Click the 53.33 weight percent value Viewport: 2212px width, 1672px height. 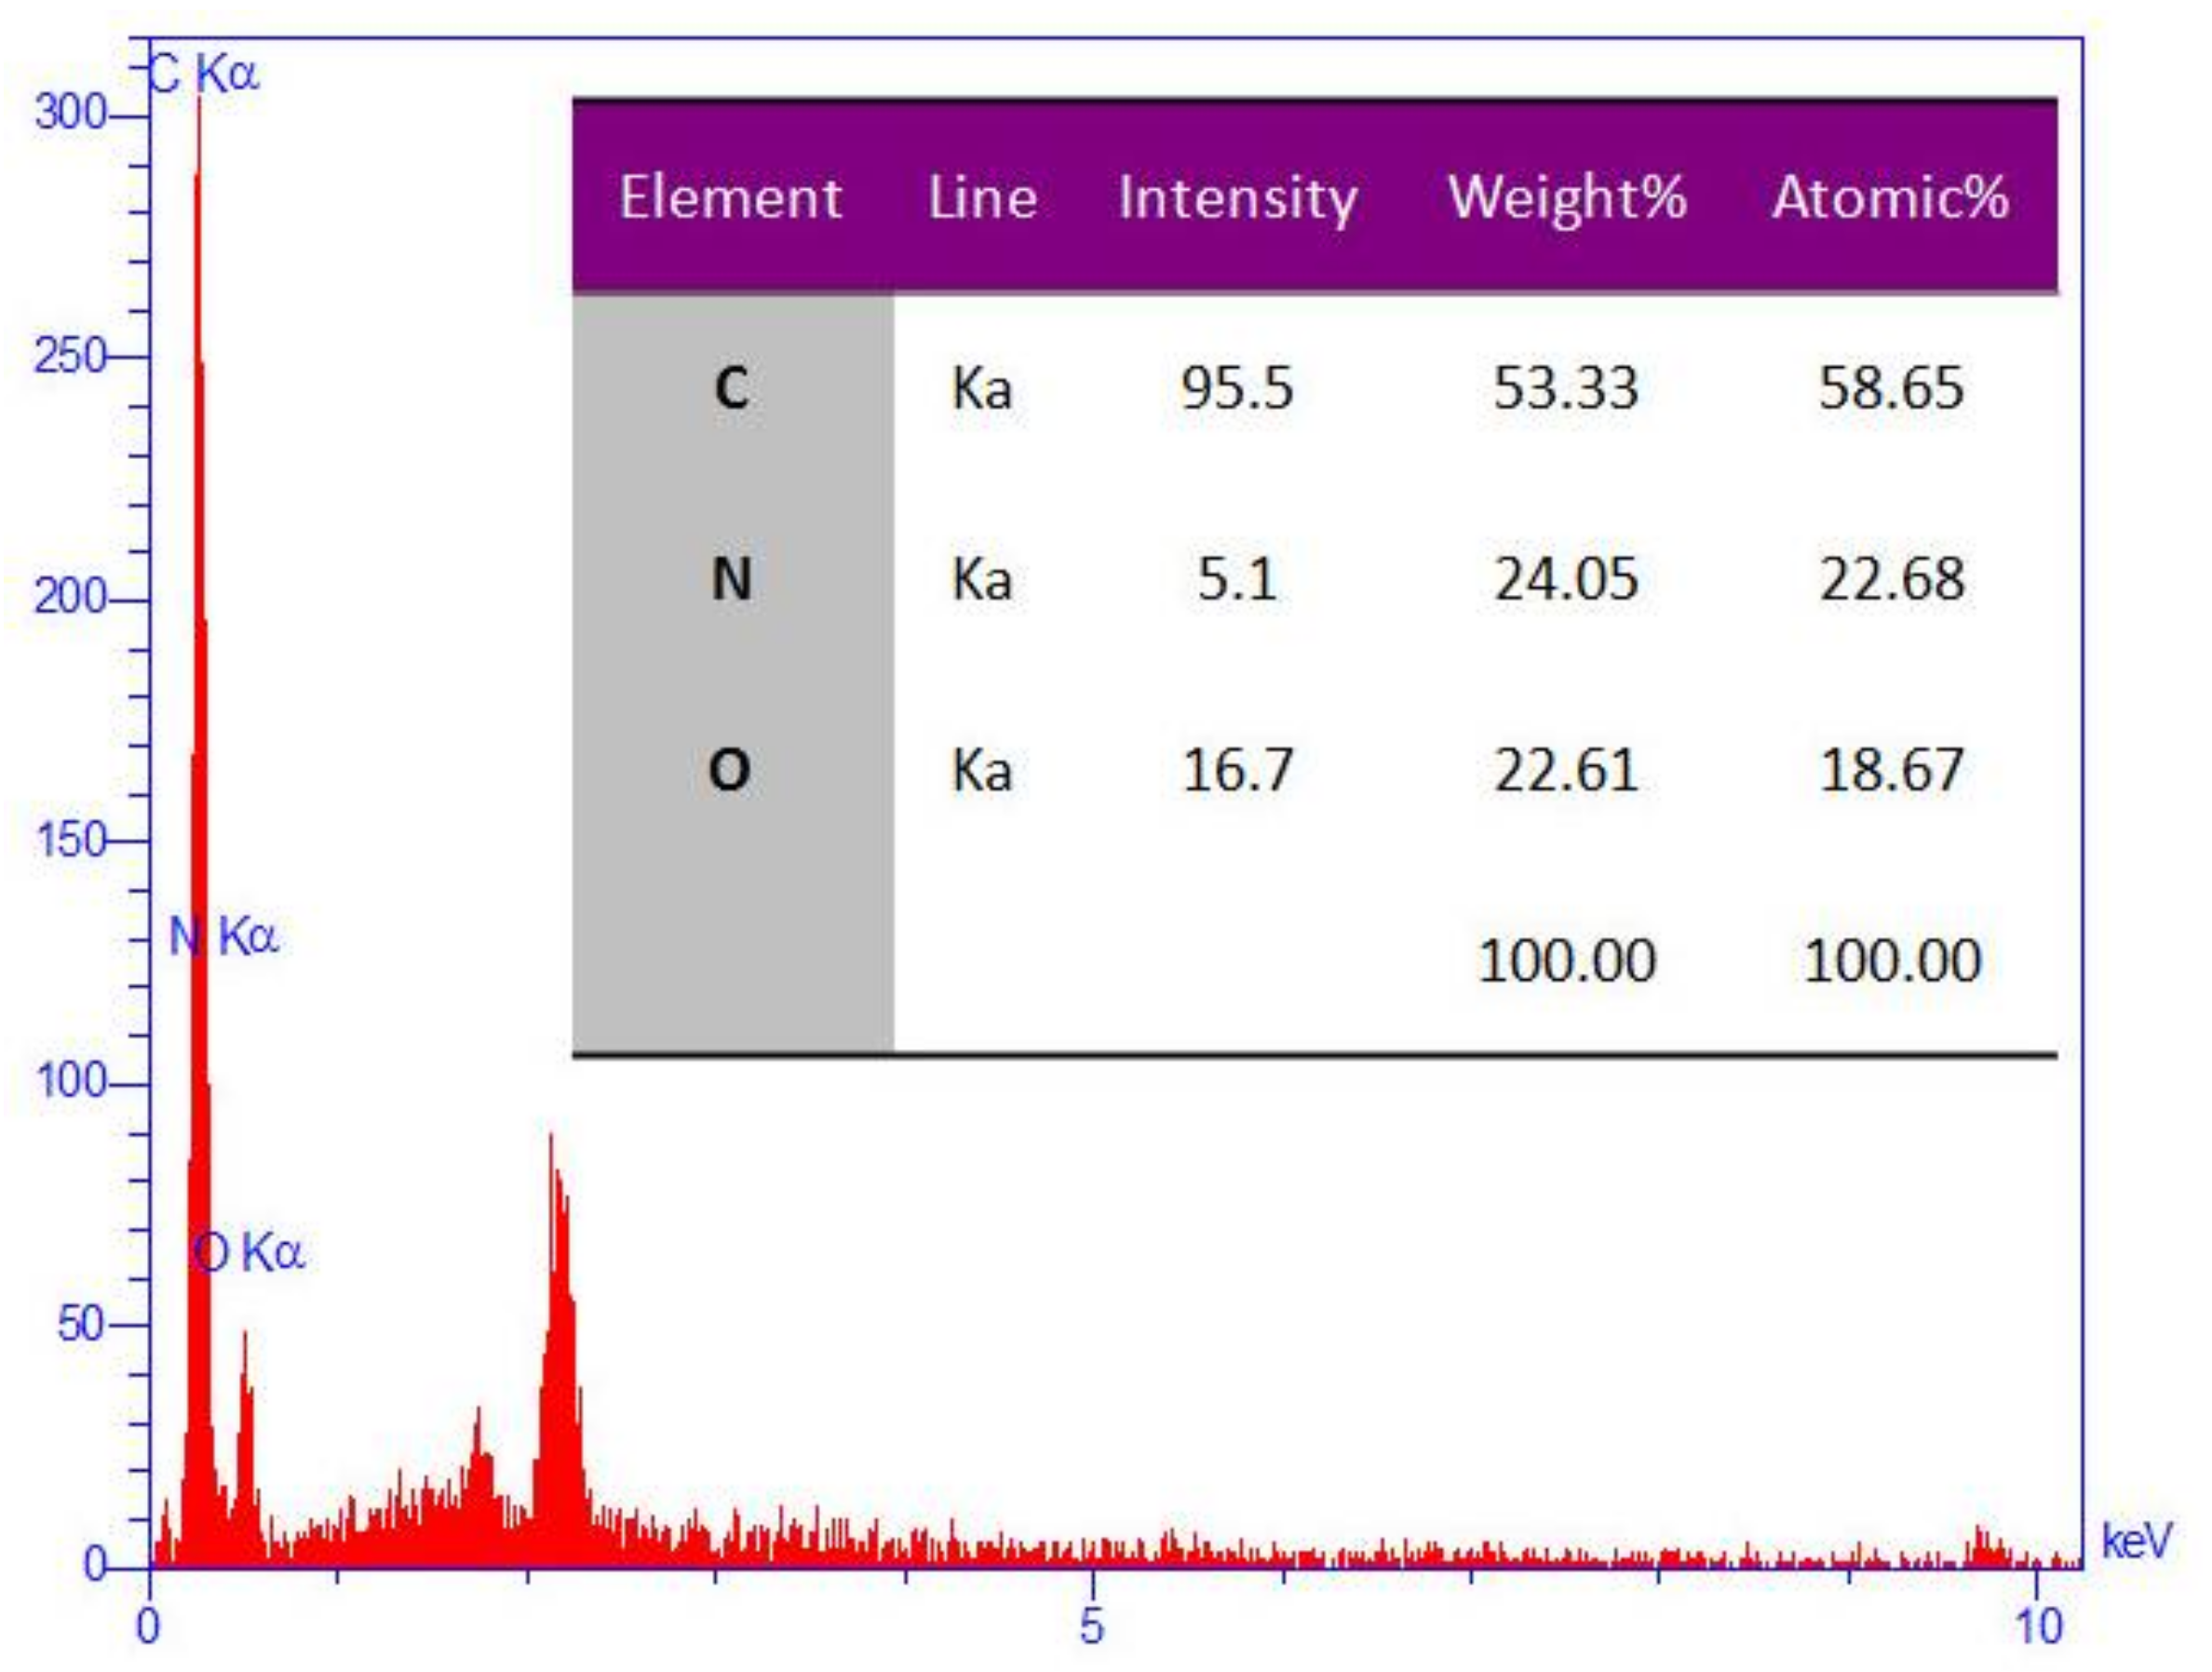[x=1566, y=388]
